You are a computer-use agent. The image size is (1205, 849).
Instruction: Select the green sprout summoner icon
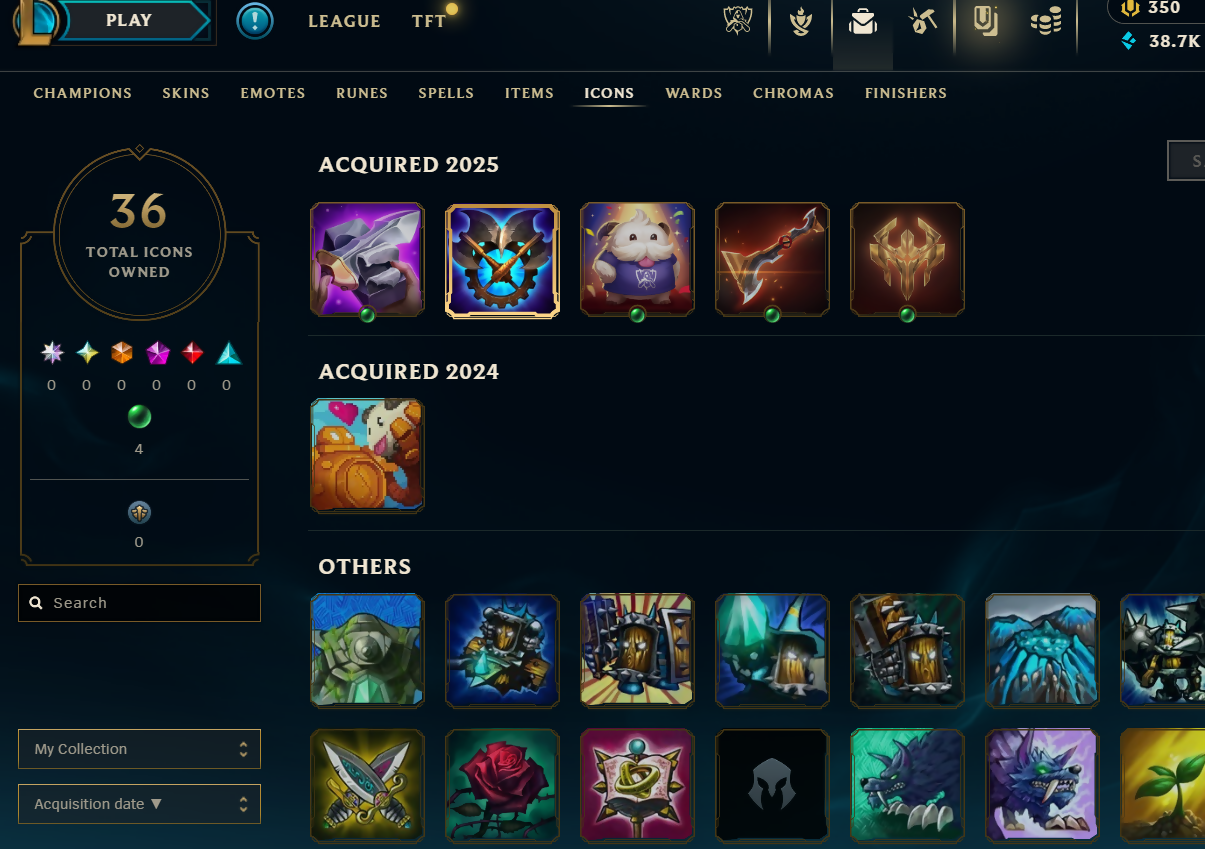(1162, 785)
